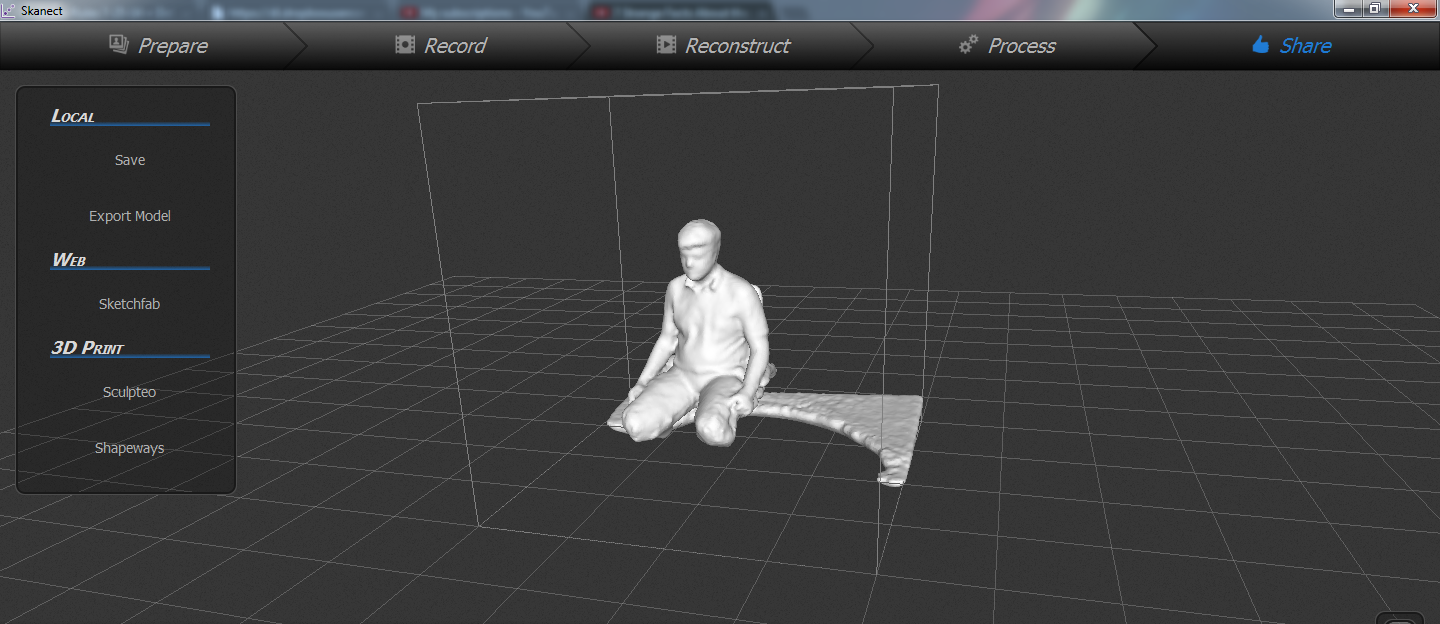The image size is (1440, 624).
Task: Save the scan locally
Action: click(x=129, y=159)
